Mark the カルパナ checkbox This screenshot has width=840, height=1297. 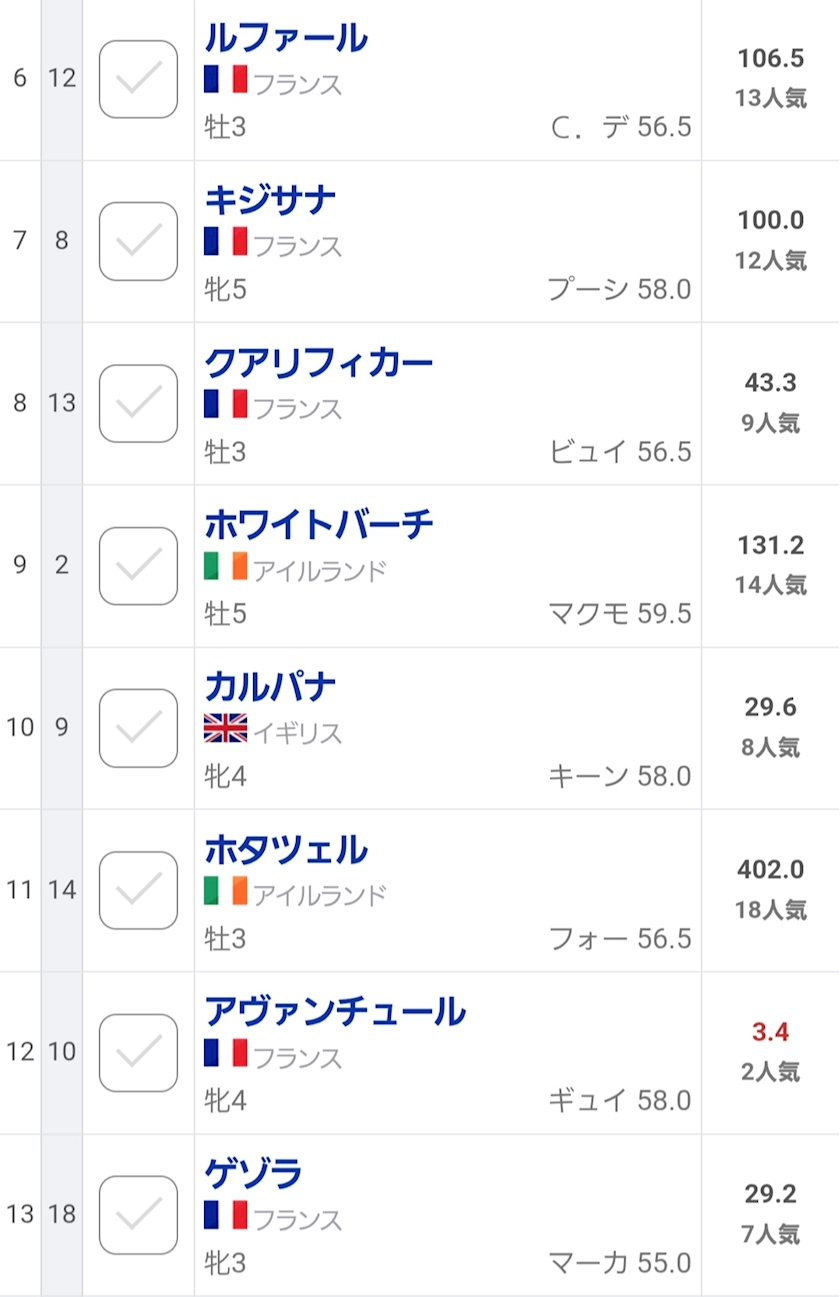coord(138,728)
